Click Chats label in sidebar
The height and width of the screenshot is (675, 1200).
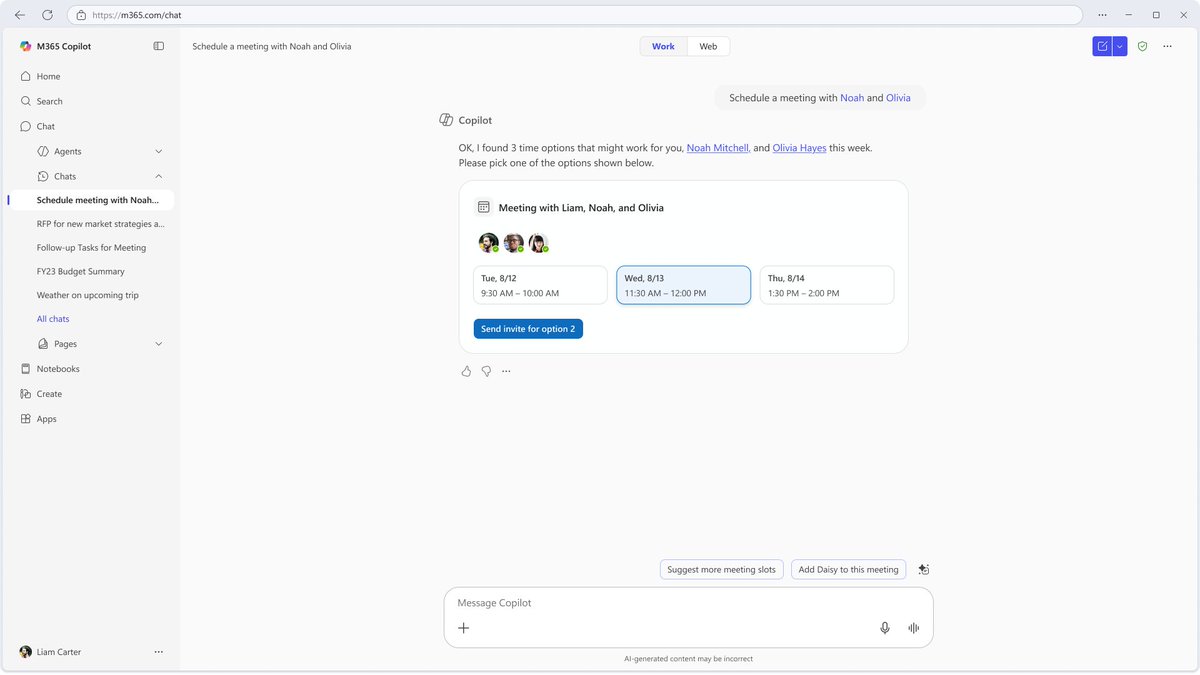point(65,176)
